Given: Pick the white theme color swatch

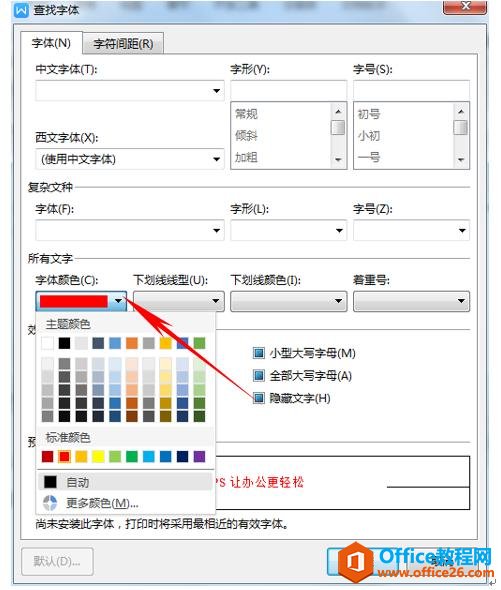Looking at the screenshot, I should [47, 343].
